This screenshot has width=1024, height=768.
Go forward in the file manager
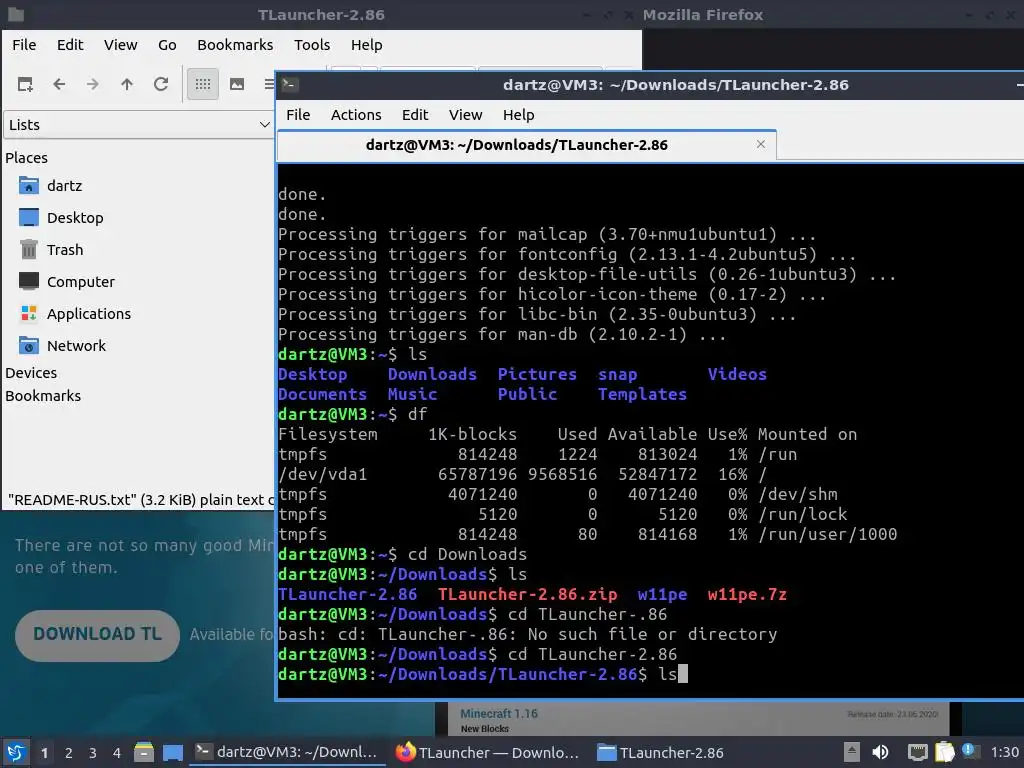click(x=93, y=84)
